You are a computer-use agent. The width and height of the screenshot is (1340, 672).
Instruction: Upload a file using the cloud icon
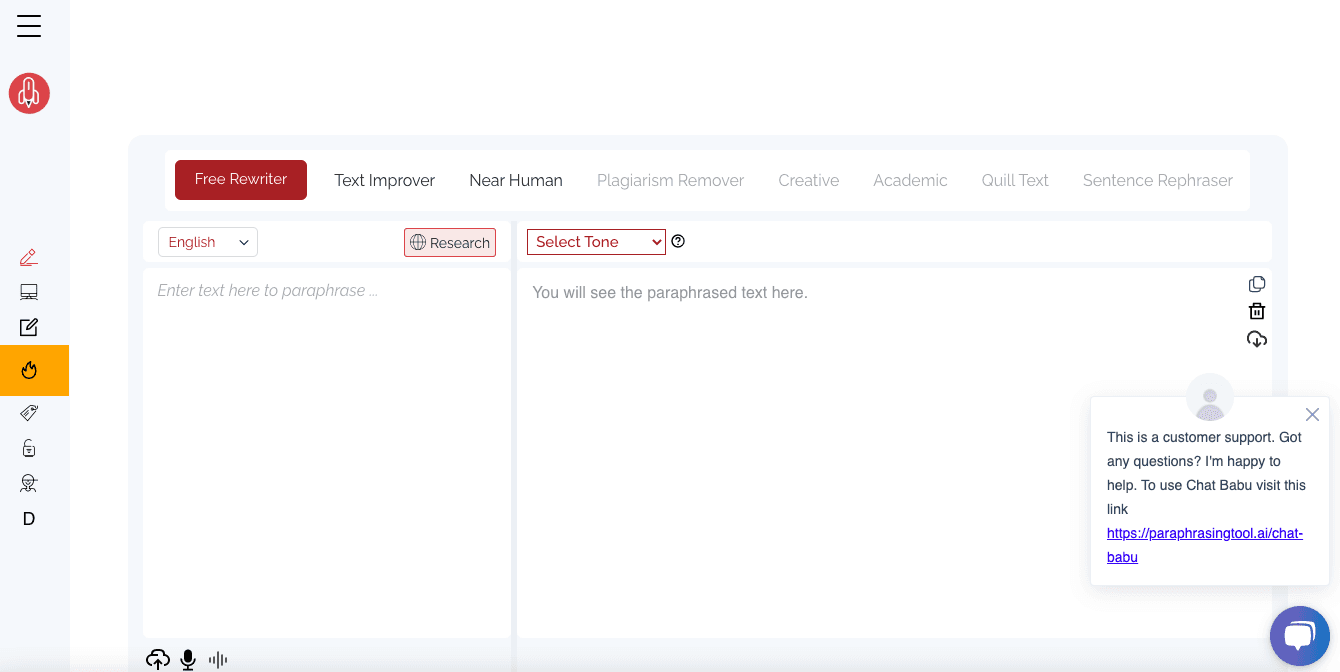point(158,659)
